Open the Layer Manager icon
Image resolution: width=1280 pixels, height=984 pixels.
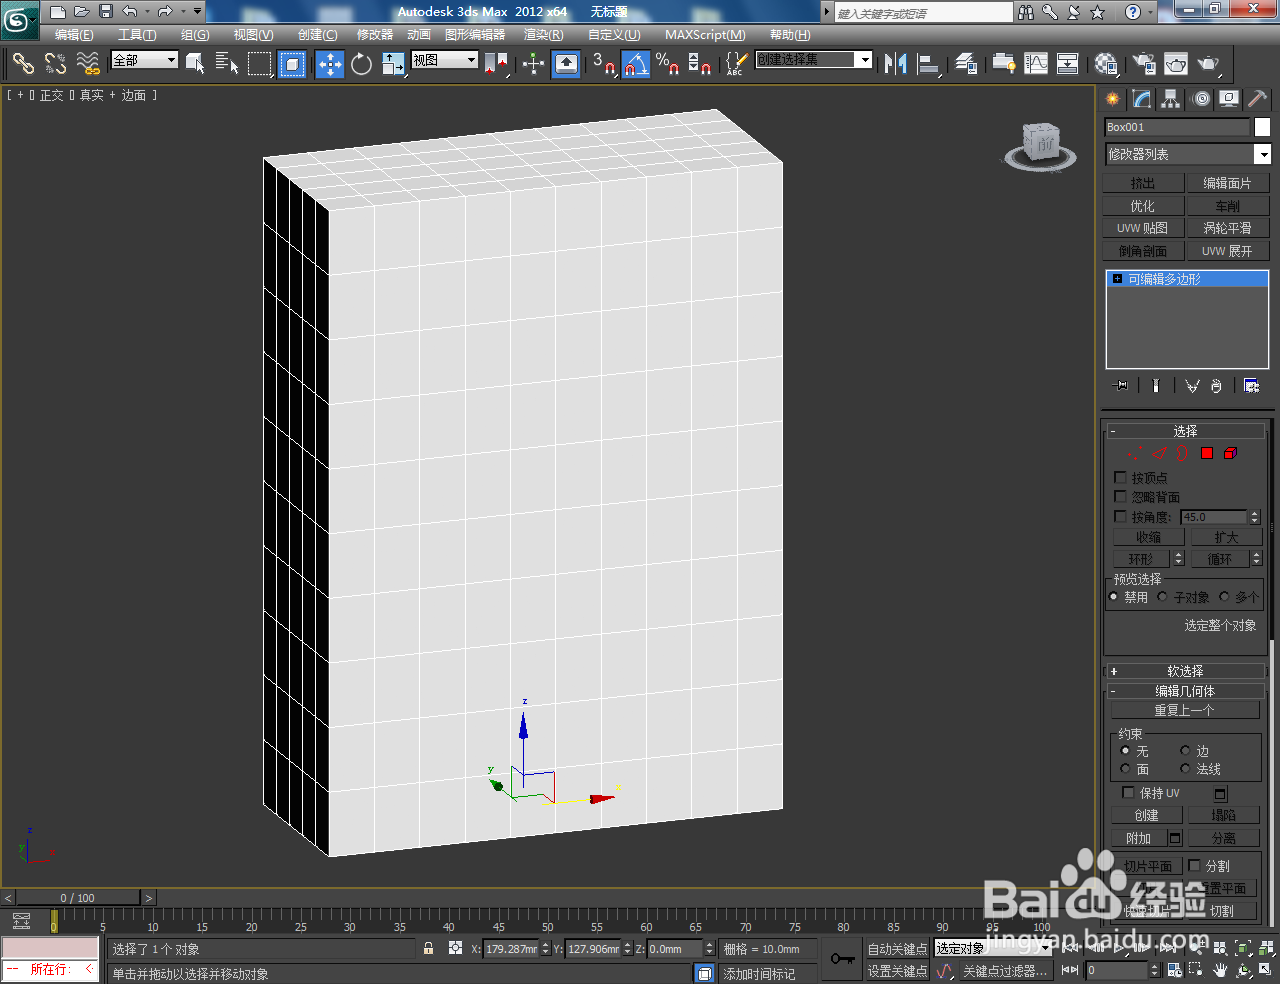[x=966, y=64]
